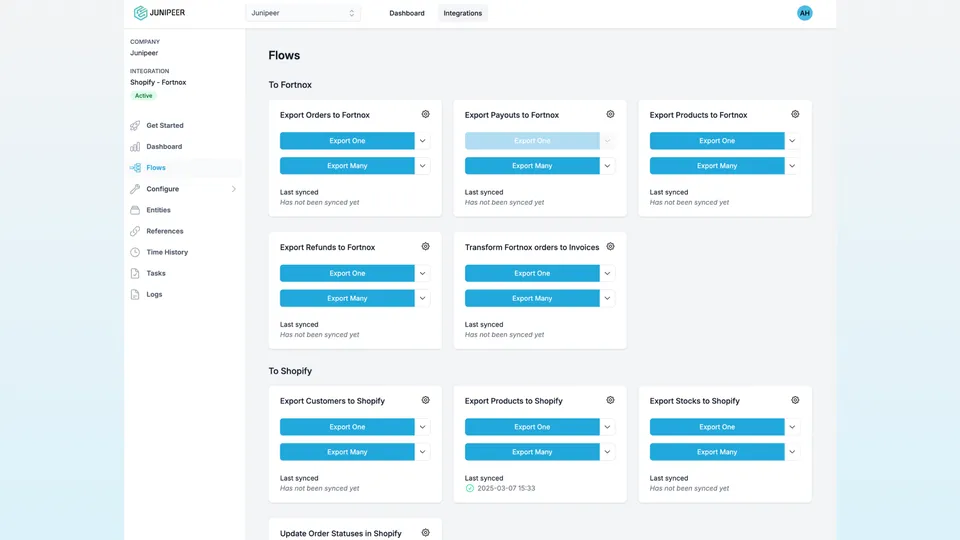Click Export One for Orders to Fortnox
This screenshot has width=960, height=540.
(x=347, y=141)
